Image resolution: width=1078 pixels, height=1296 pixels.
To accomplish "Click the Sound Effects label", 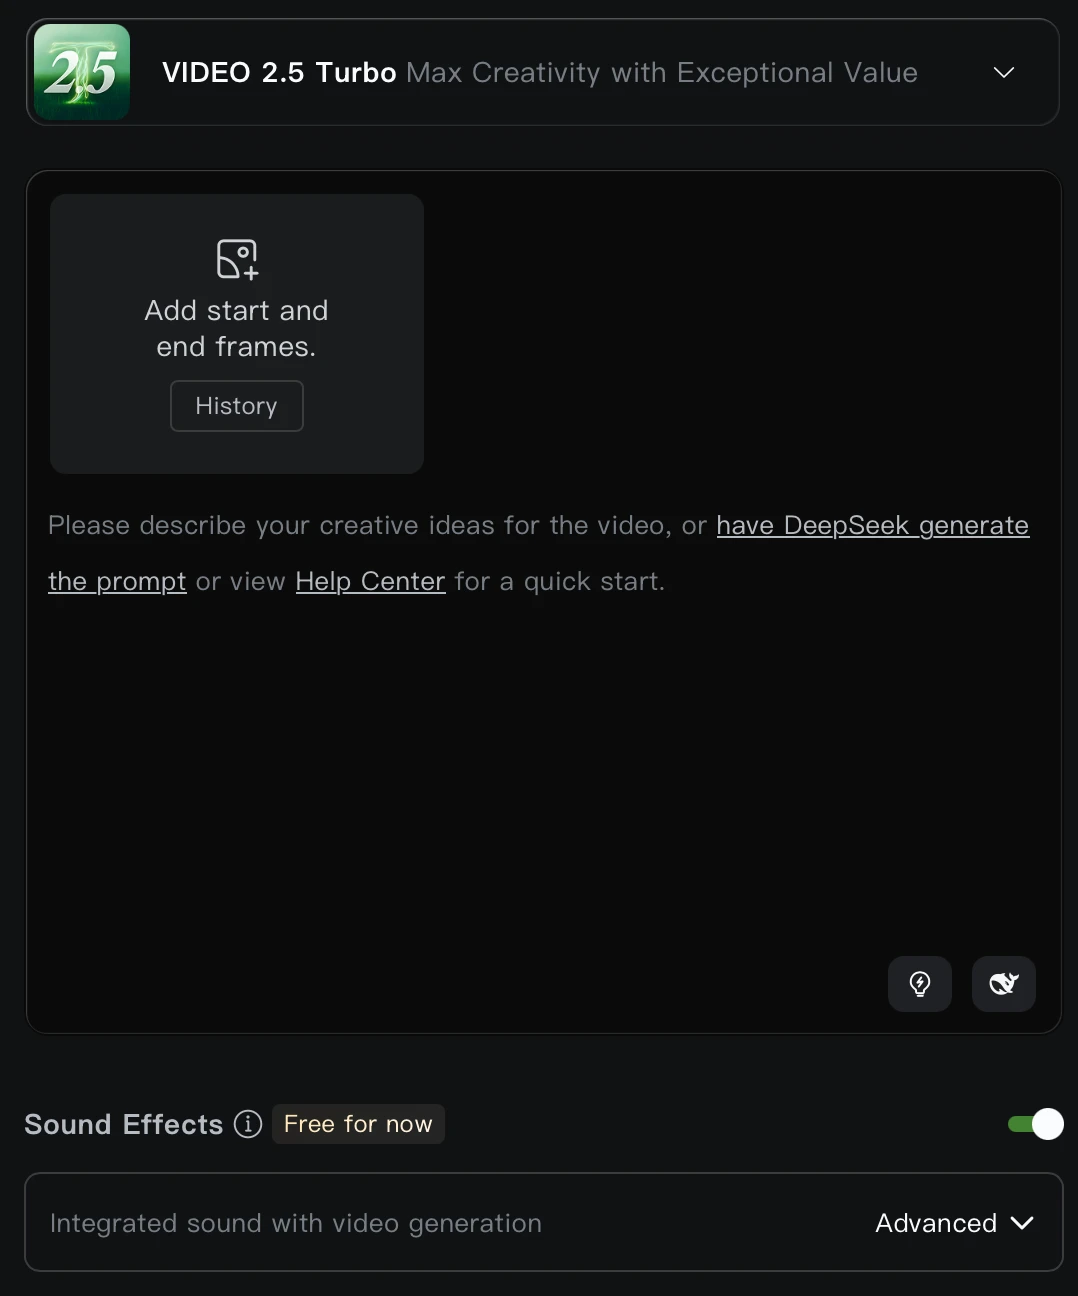I will coord(124,1124).
